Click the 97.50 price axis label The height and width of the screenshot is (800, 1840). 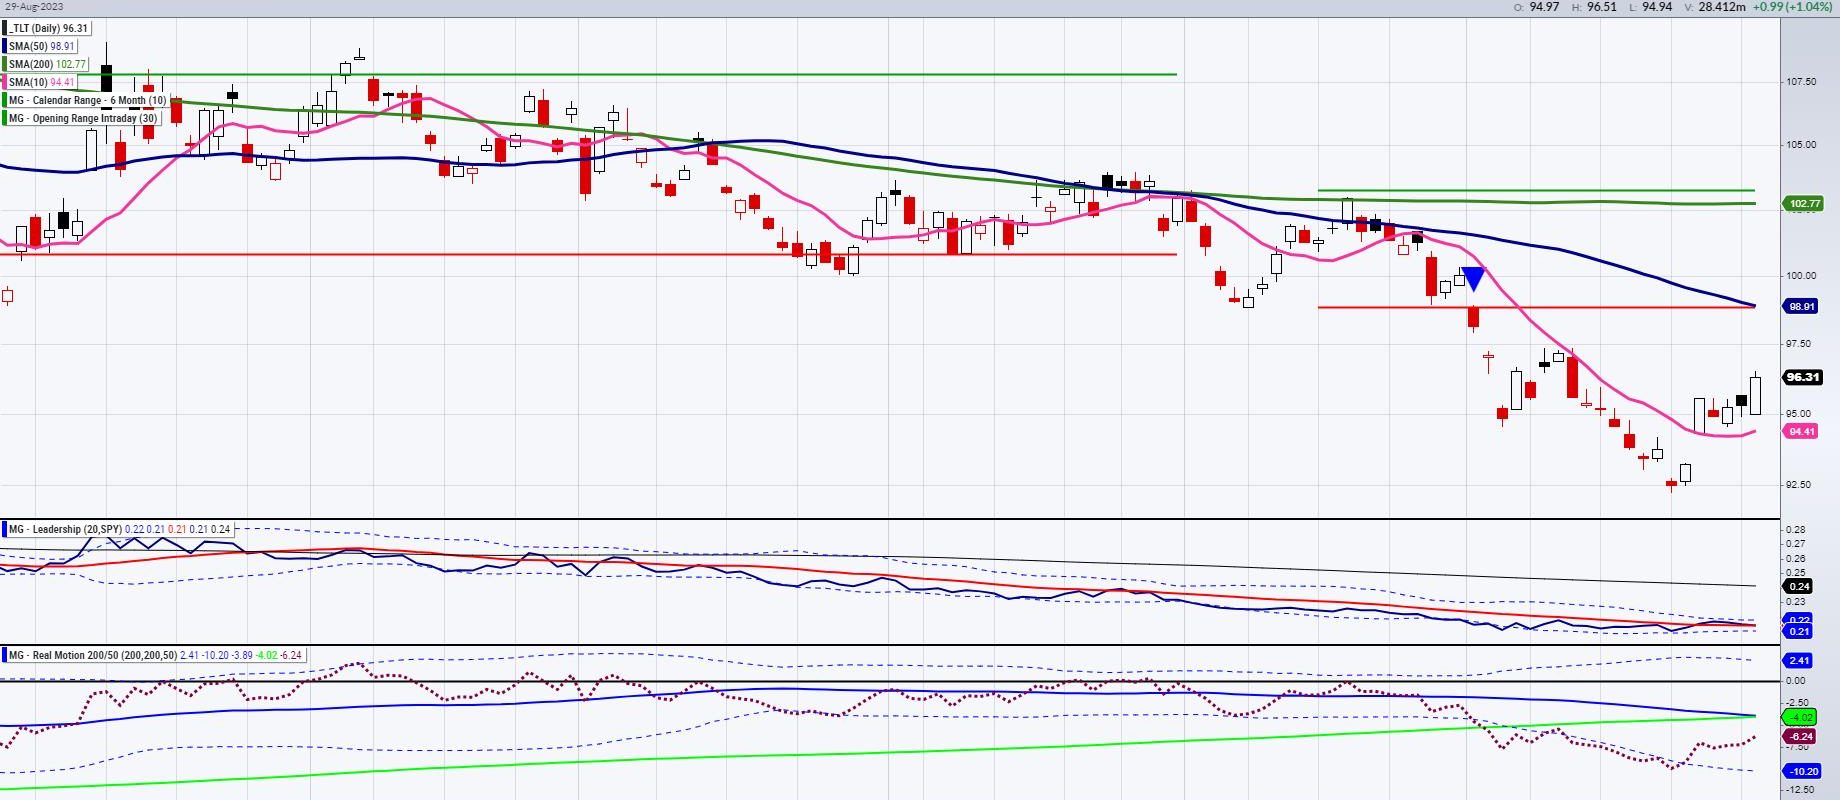[x=1800, y=343]
